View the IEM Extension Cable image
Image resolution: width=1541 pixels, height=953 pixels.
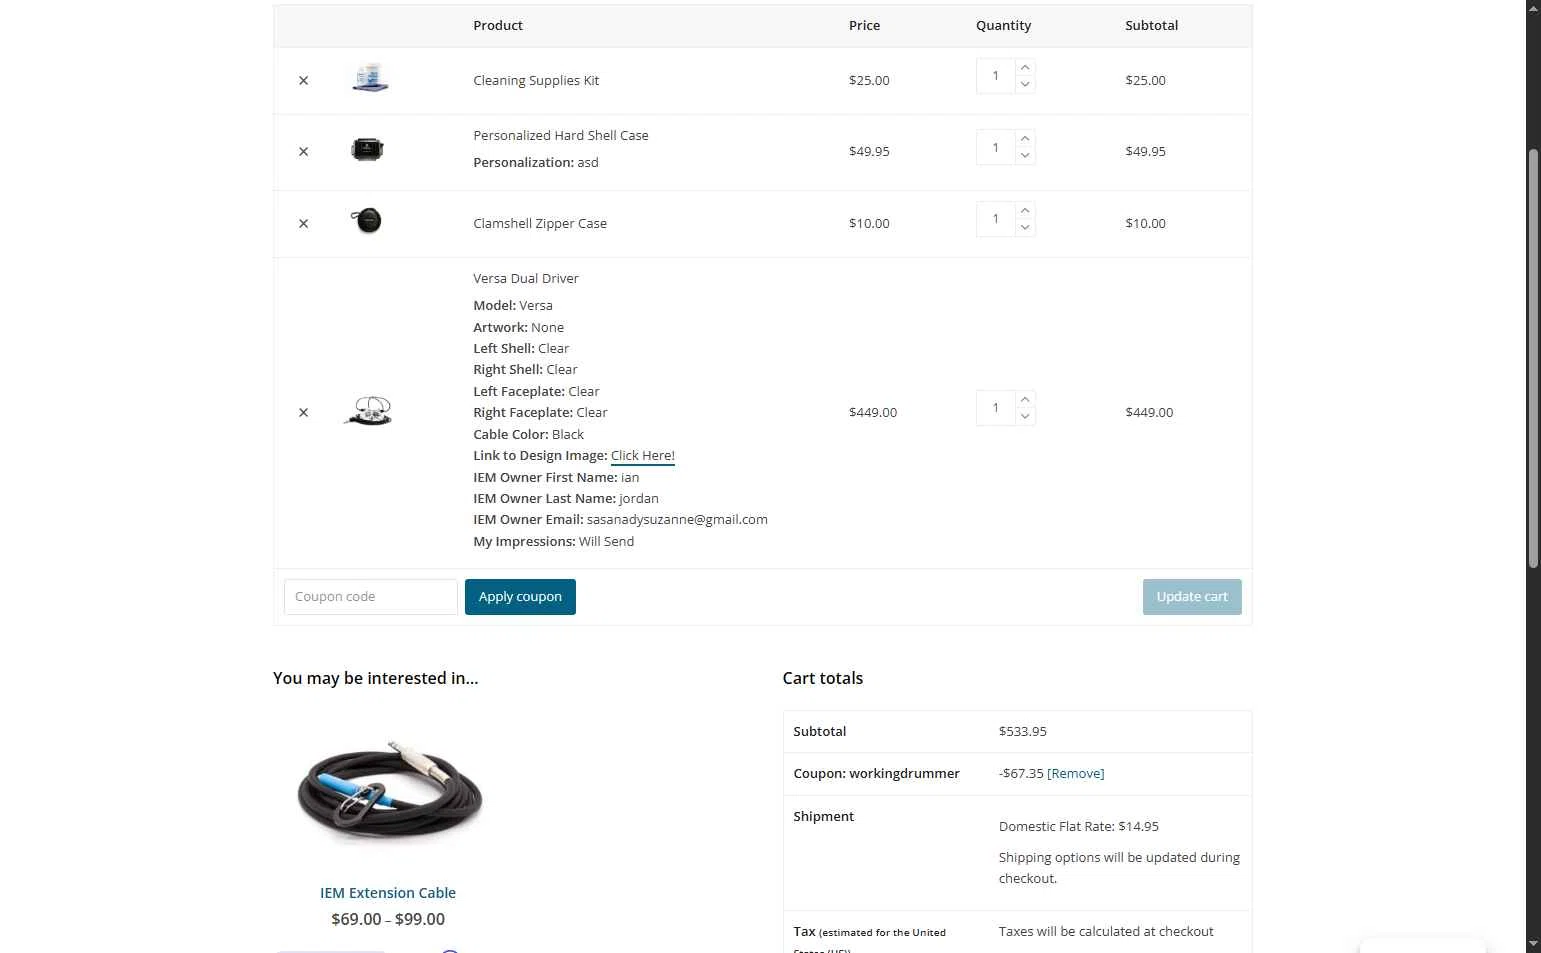point(388,793)
